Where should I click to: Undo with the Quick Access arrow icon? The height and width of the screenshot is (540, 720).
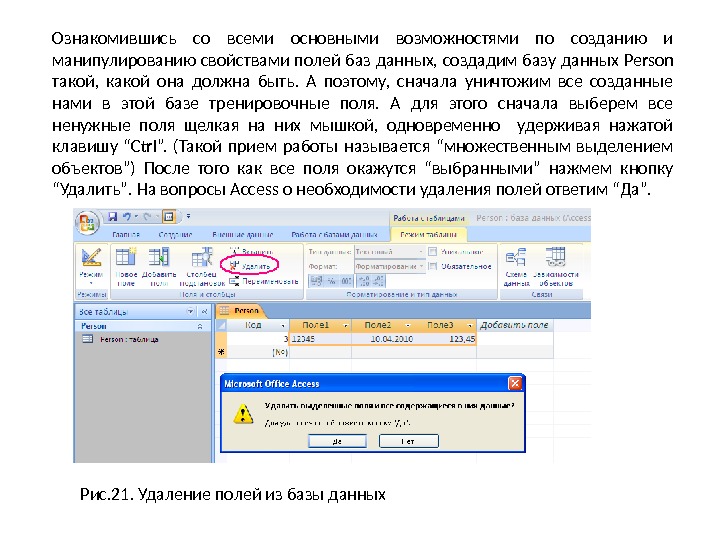[x=127, y=217]
